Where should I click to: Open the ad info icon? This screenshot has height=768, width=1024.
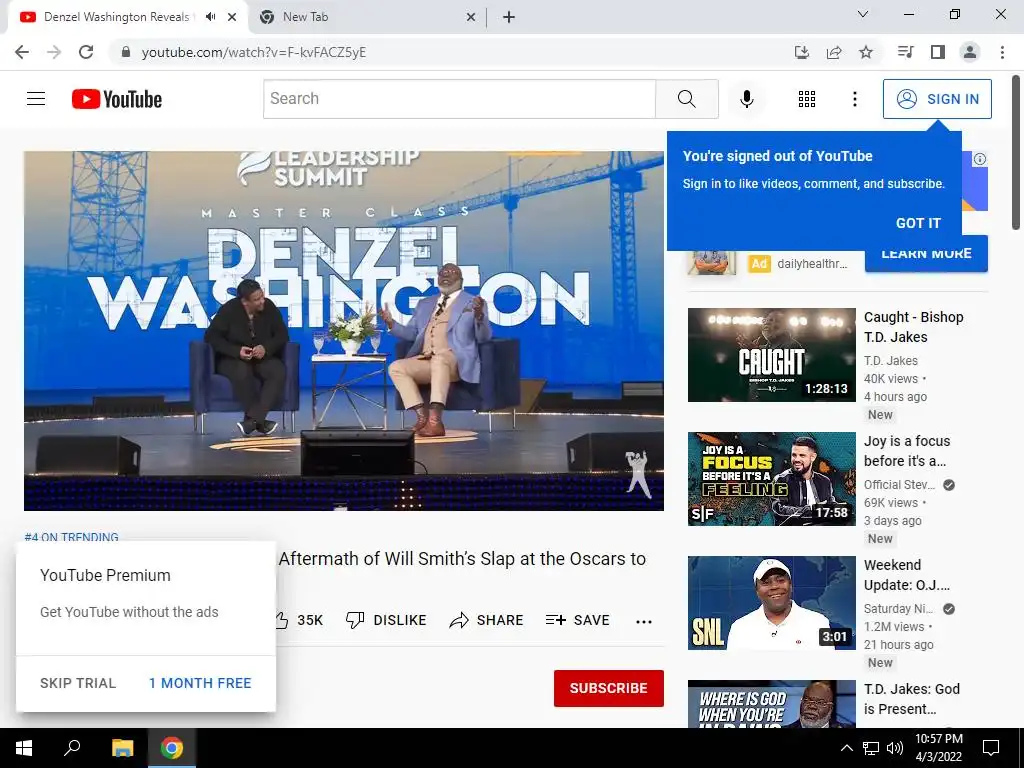(x=980, y=159)
